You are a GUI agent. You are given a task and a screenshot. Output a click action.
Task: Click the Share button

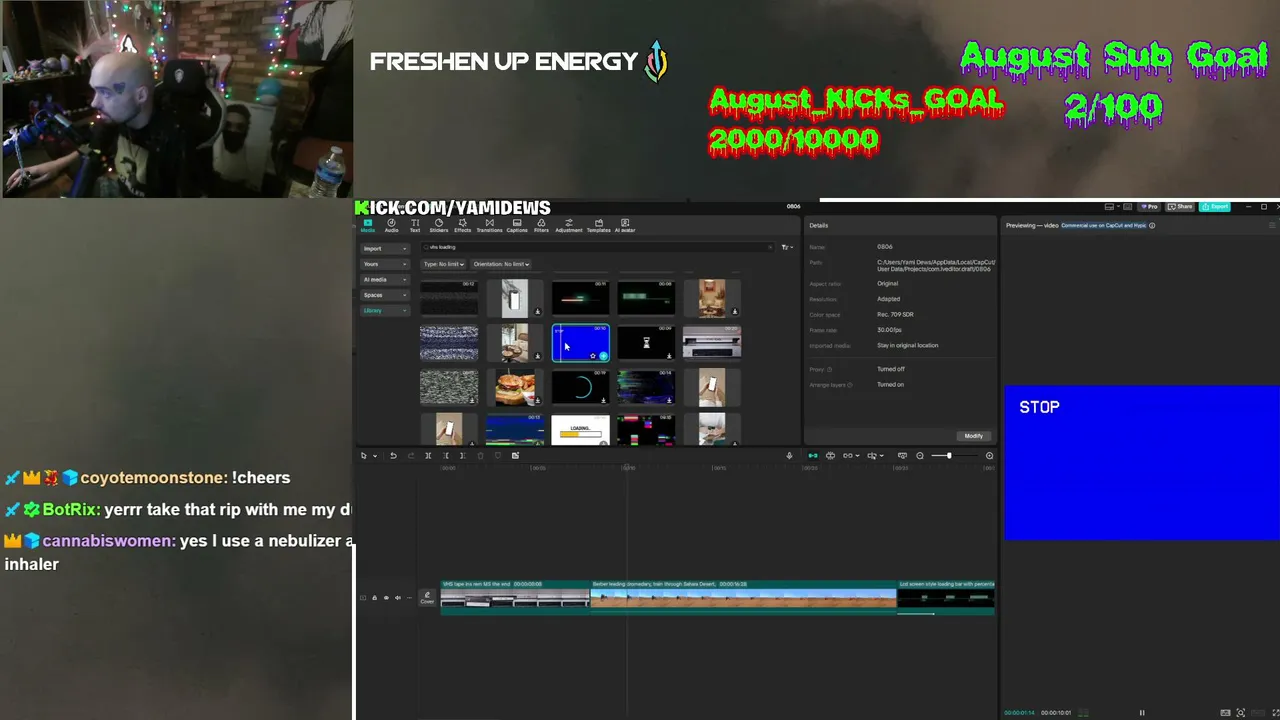coord(1181,207)
